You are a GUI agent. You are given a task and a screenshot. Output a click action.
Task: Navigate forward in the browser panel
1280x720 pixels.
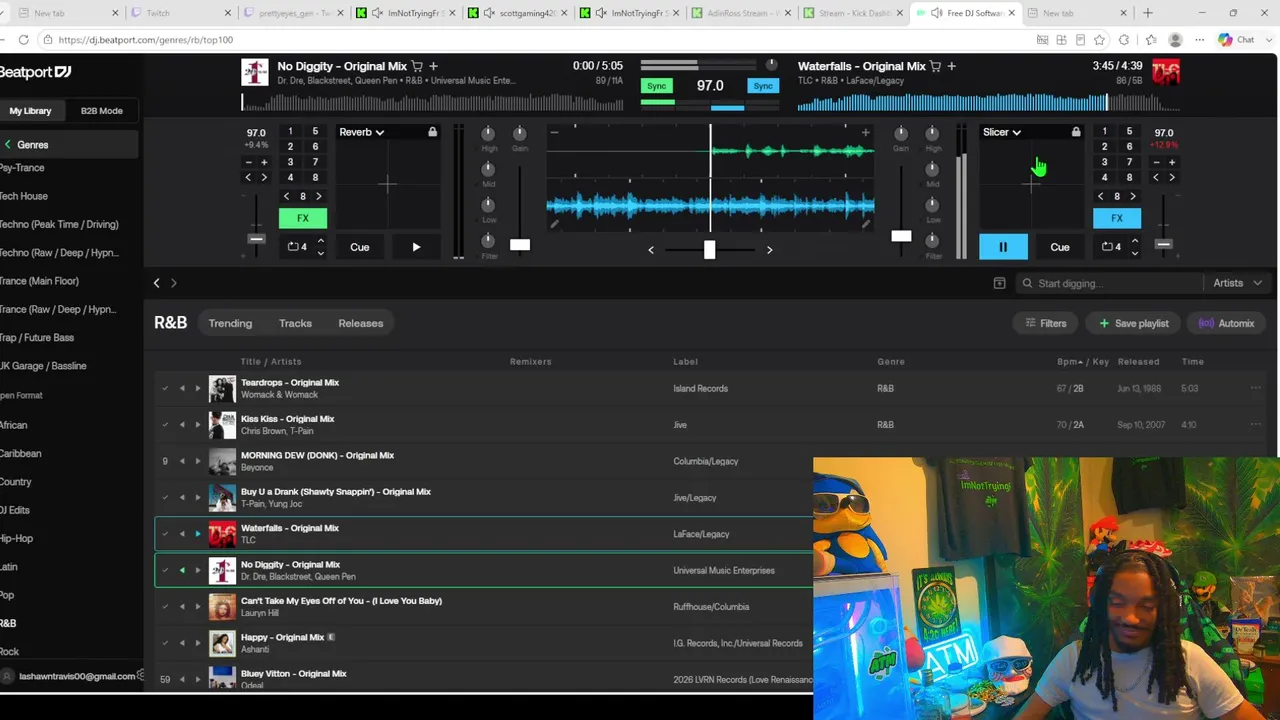coord(173,284)
